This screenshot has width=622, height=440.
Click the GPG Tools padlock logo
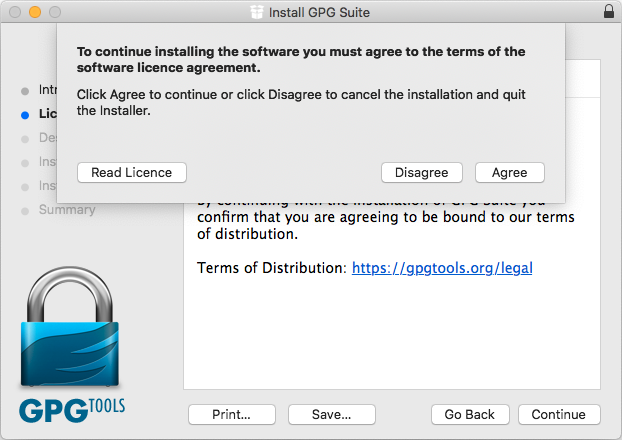[70, 326]
